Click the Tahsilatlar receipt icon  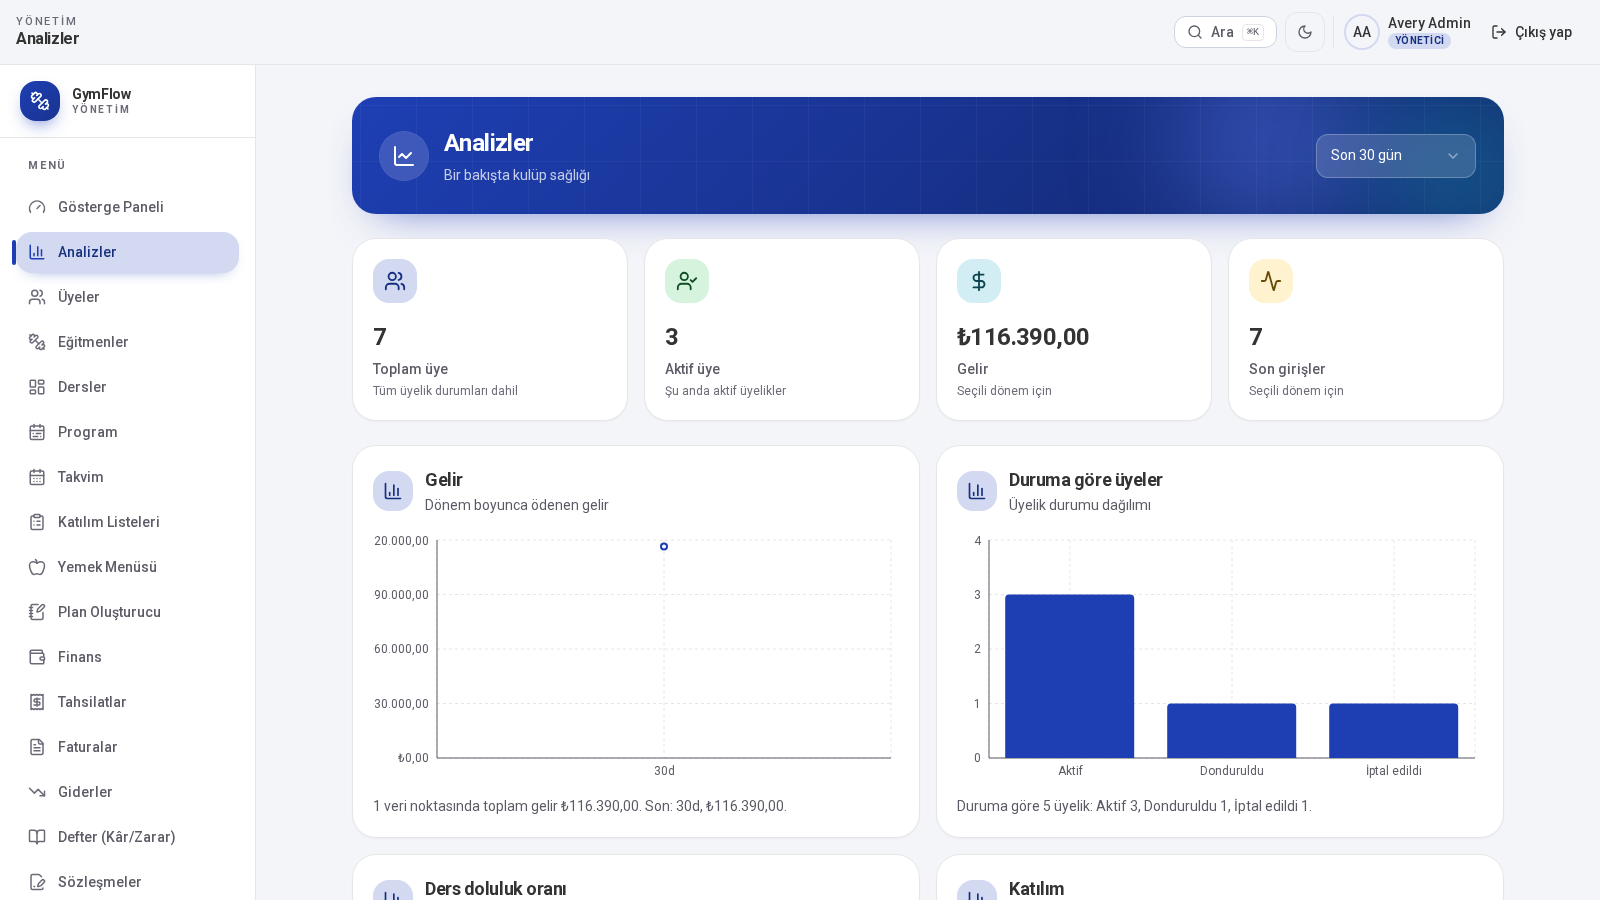[x=37, y=702]
